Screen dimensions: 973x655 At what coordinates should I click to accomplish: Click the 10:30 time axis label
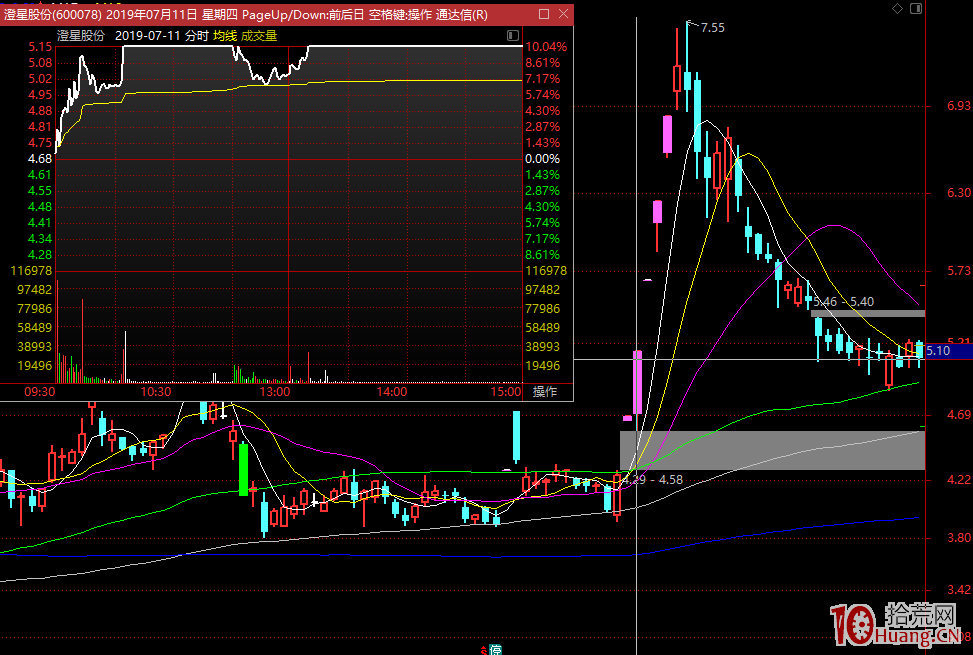click(156, 392)
